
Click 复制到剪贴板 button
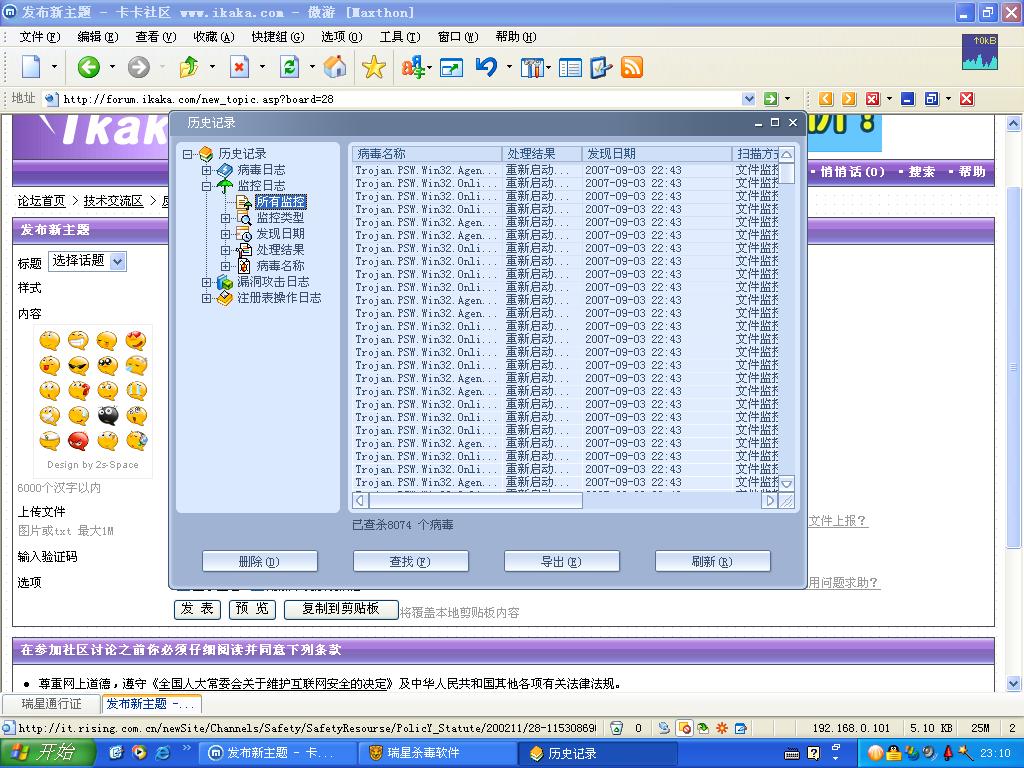tap(341, 609)
